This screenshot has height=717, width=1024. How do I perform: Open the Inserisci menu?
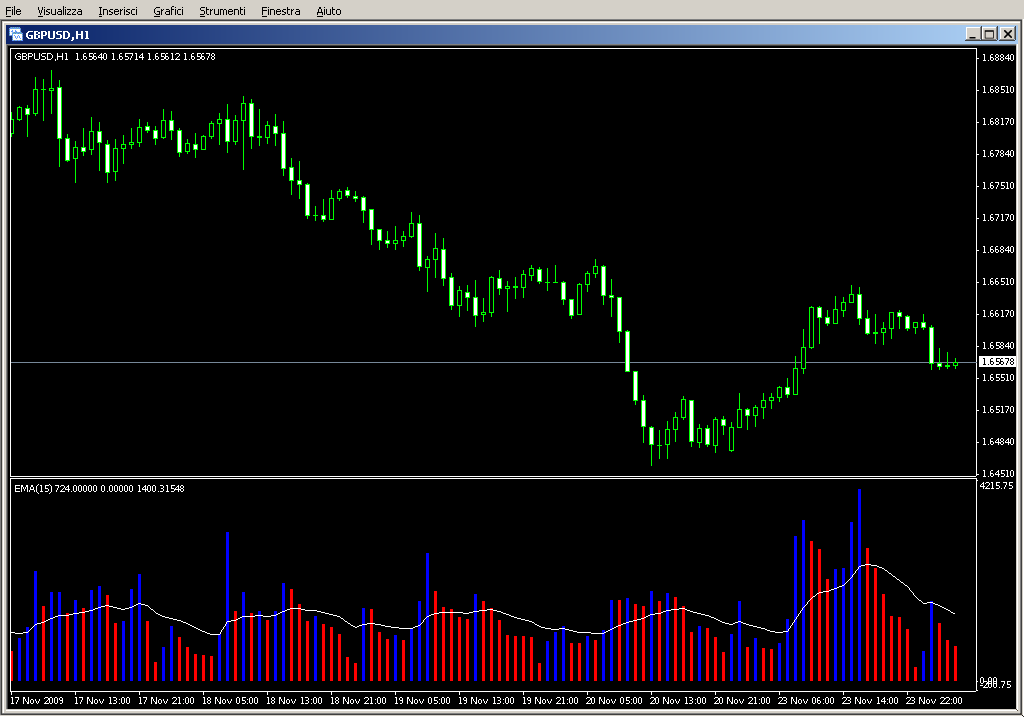pos(118,11)
